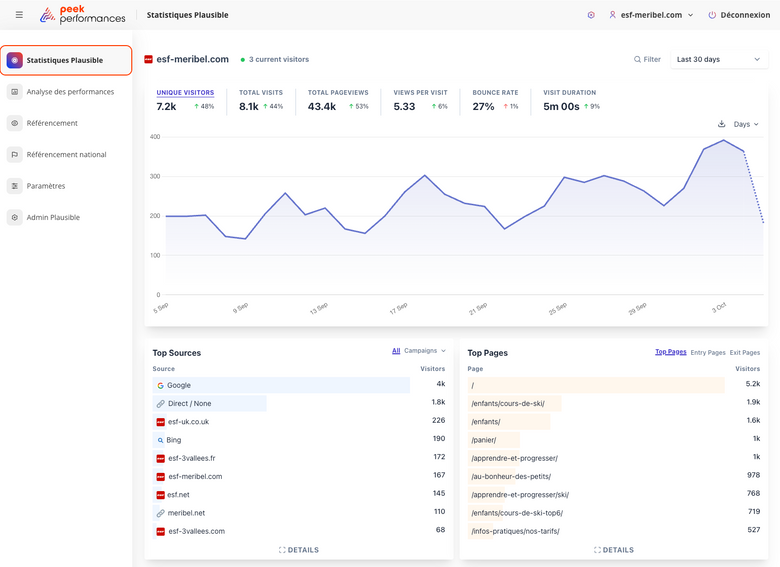Select the Views Per Visit metric
Viewport: 780px width, 567px height.
pyautogui.click(x=420, y=100)
